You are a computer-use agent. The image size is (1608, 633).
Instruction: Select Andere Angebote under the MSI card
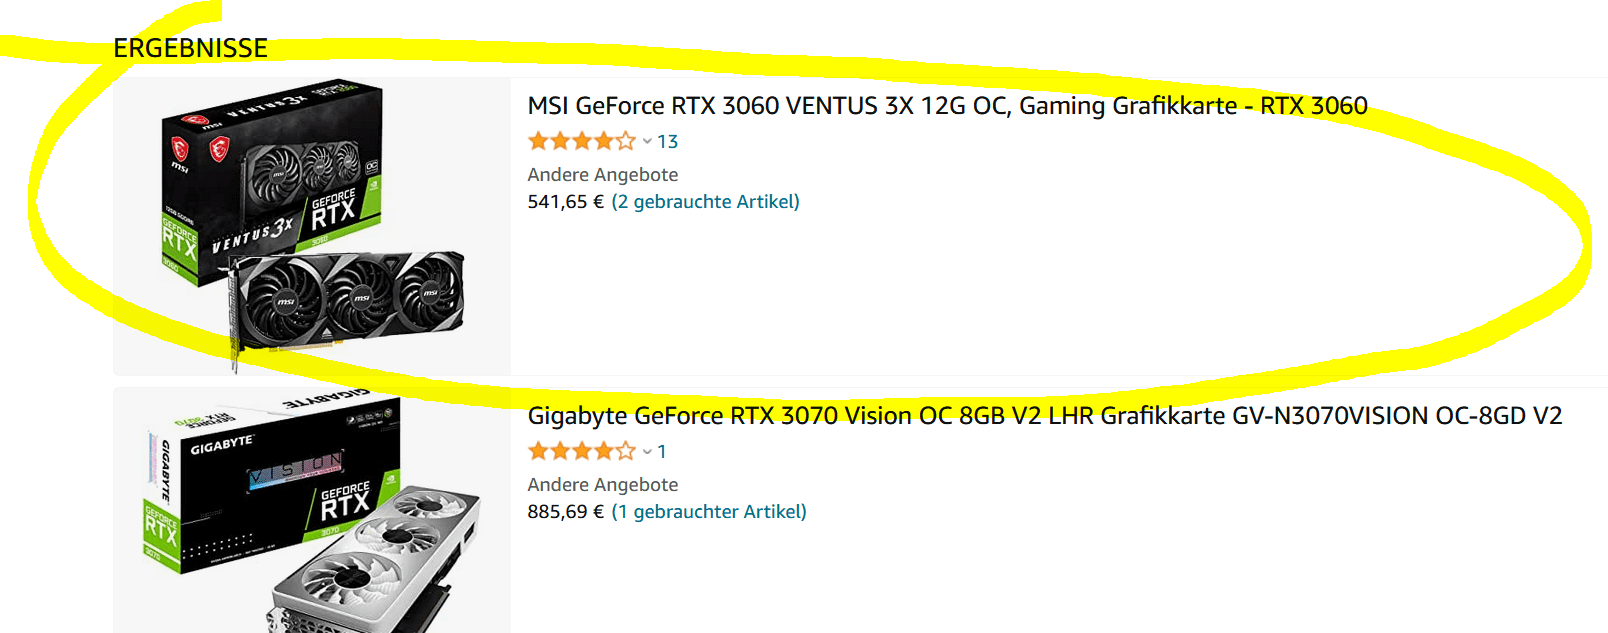click(x=602, y=175)
